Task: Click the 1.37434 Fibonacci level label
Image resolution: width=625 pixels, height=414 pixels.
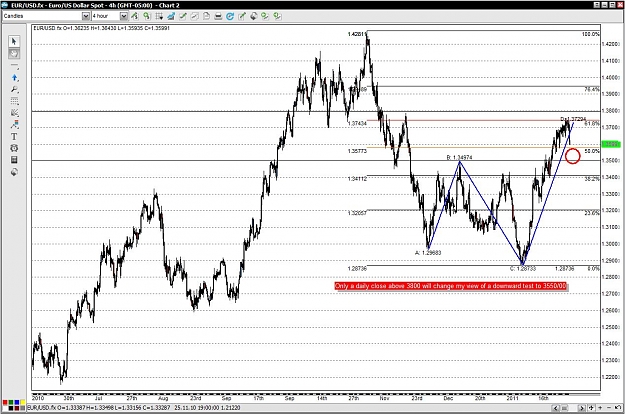Action: (x=357, y=124)
